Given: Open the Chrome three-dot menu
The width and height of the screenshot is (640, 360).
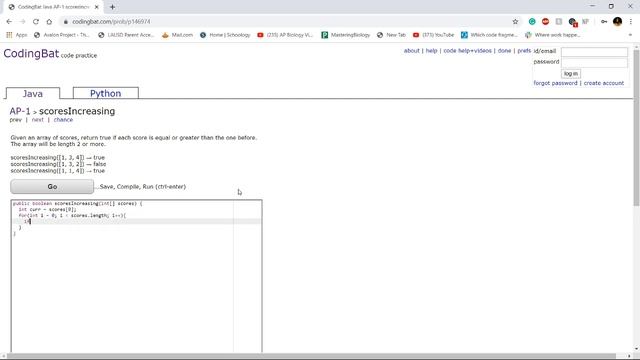Looking at the screenshot, I should click(631, 22).
